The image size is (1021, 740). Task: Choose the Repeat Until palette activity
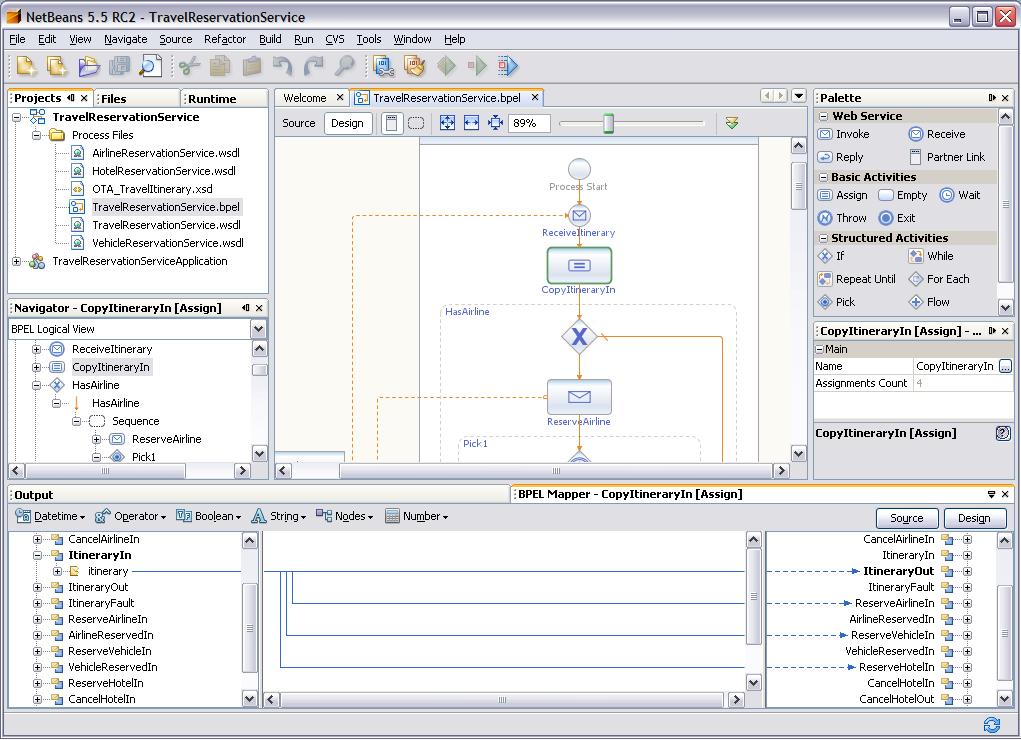tap(857, 279)
